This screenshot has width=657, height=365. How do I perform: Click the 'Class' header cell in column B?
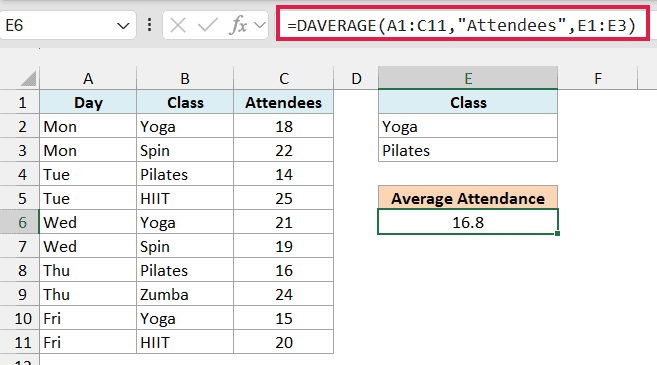185,103
